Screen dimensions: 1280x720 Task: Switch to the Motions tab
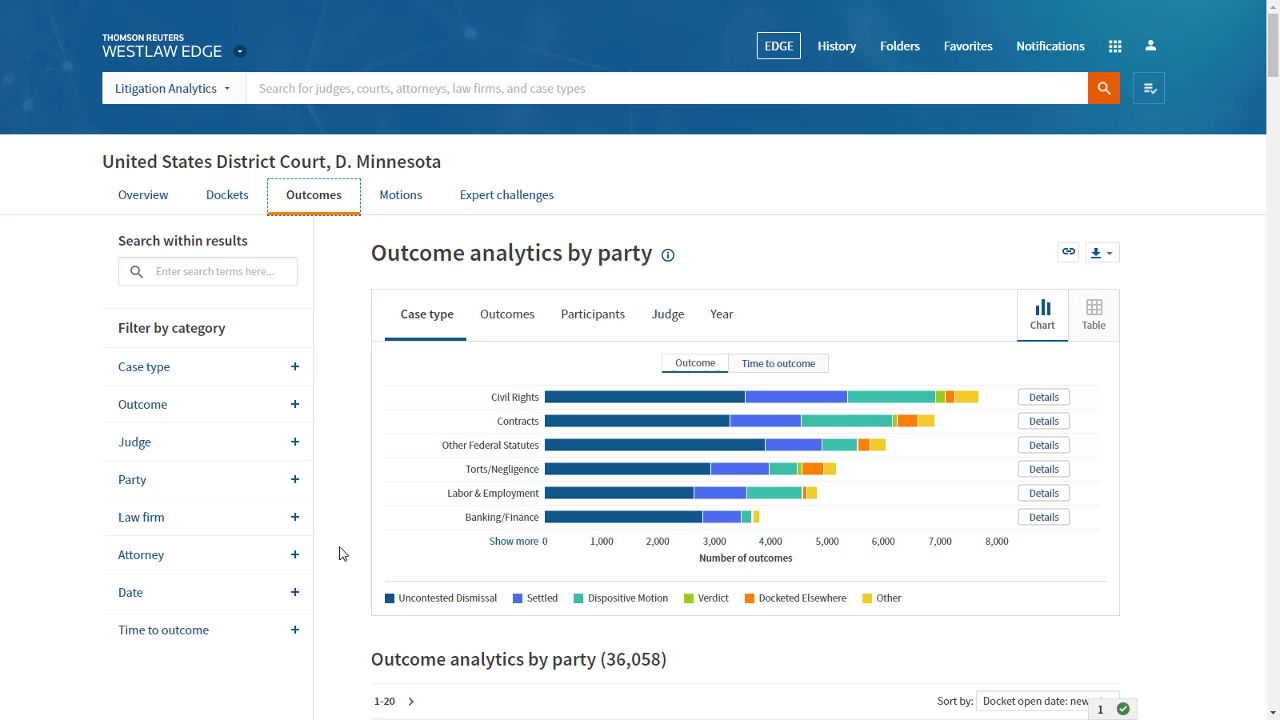point(400,195)
